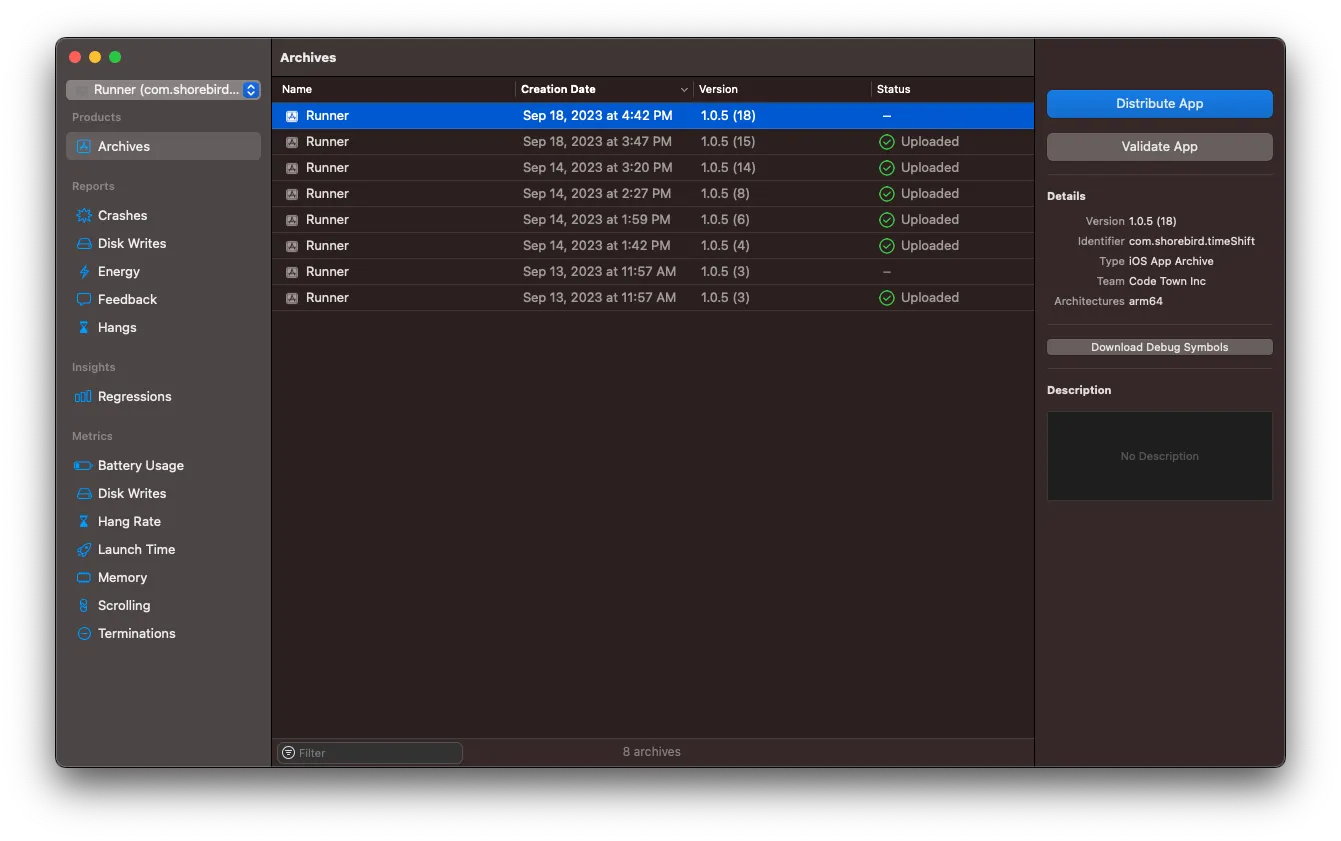The height and width of the screenshot is (841, 1341).
Task: Click the yellow minimize window button
Action: [95, 57]
